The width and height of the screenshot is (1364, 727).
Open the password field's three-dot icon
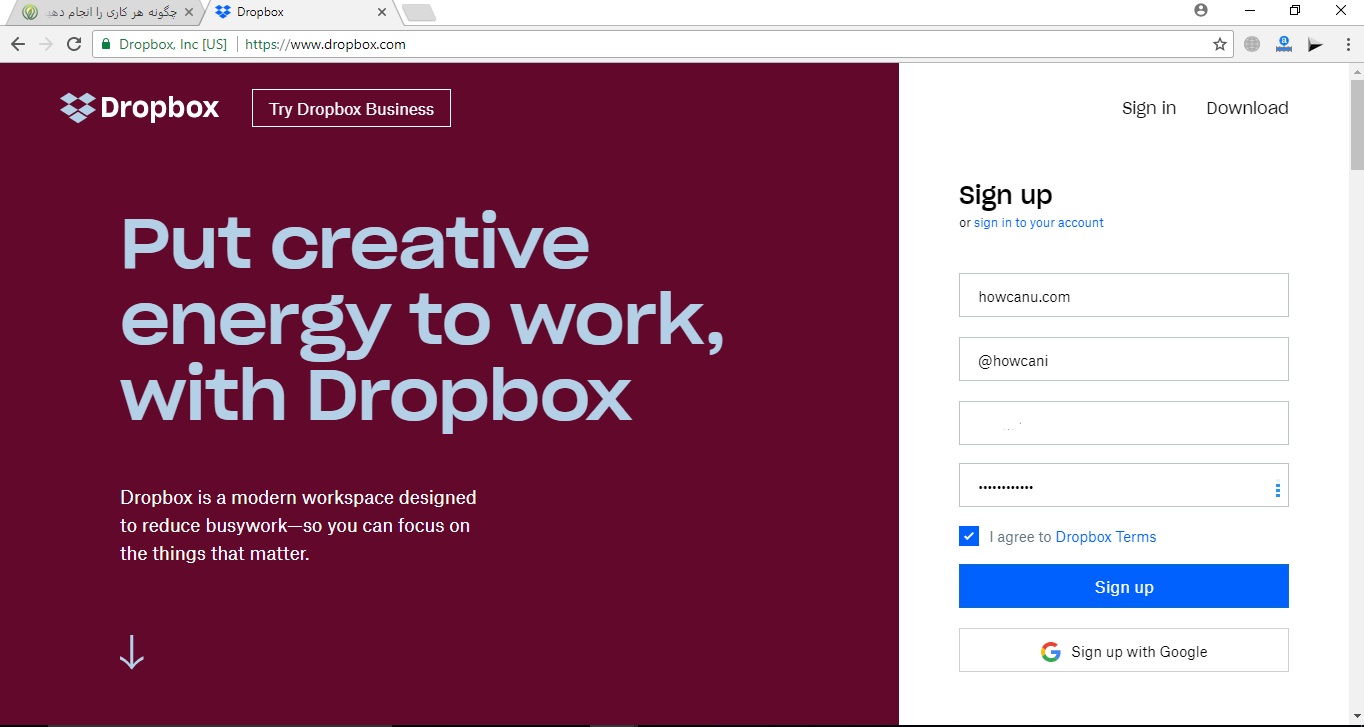[x=1278, y=490]
